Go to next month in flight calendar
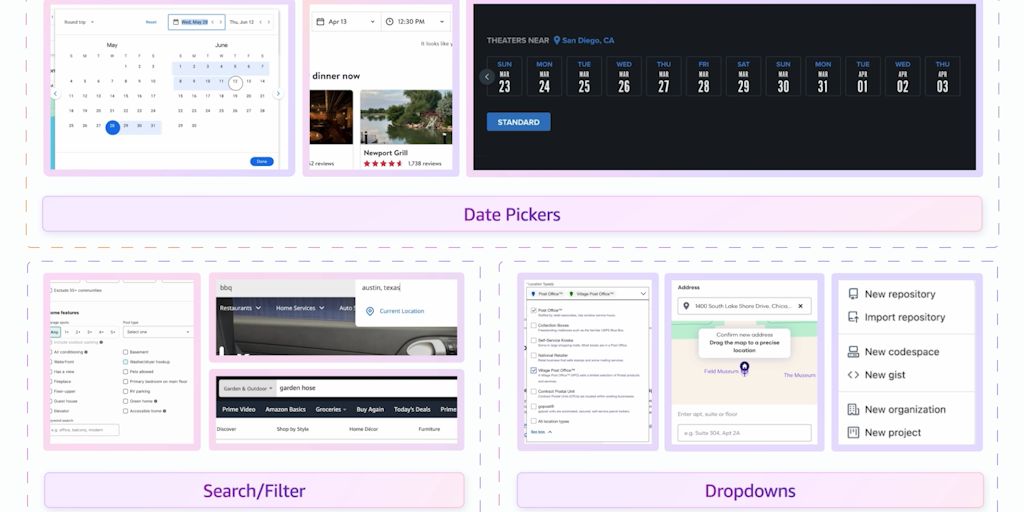 [278, 93]
